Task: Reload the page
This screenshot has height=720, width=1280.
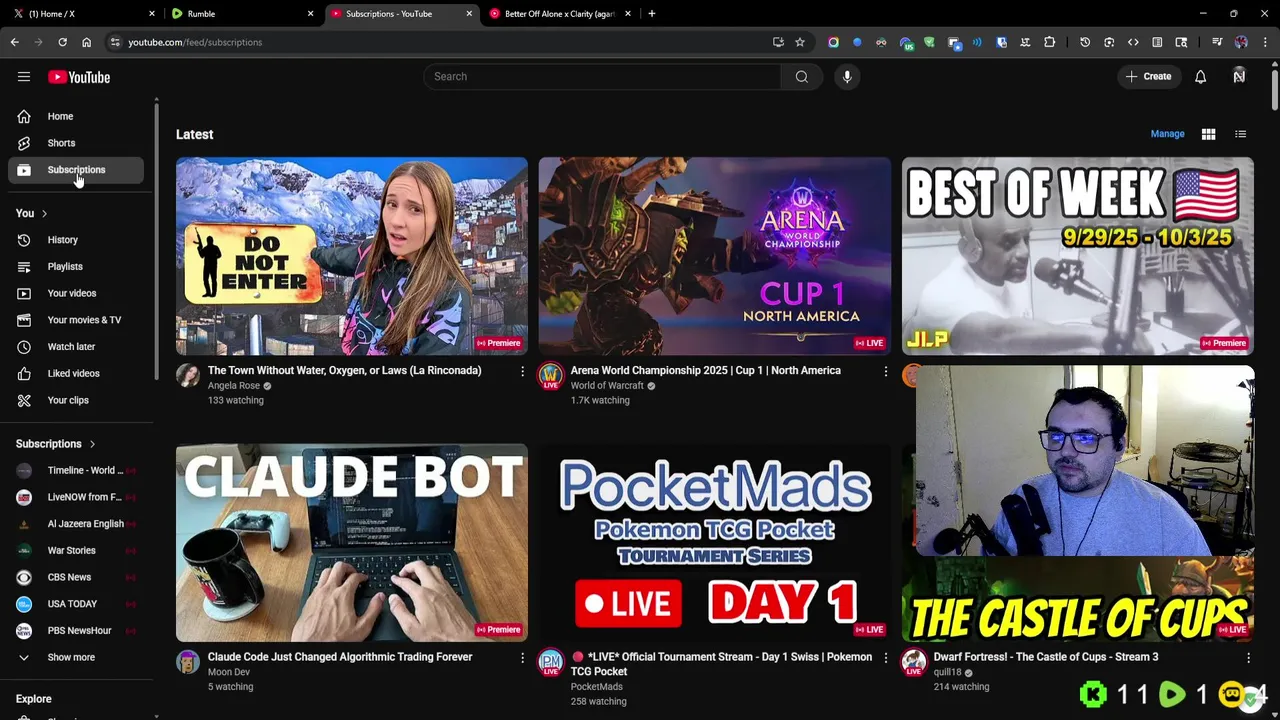Action: (62, 42)
